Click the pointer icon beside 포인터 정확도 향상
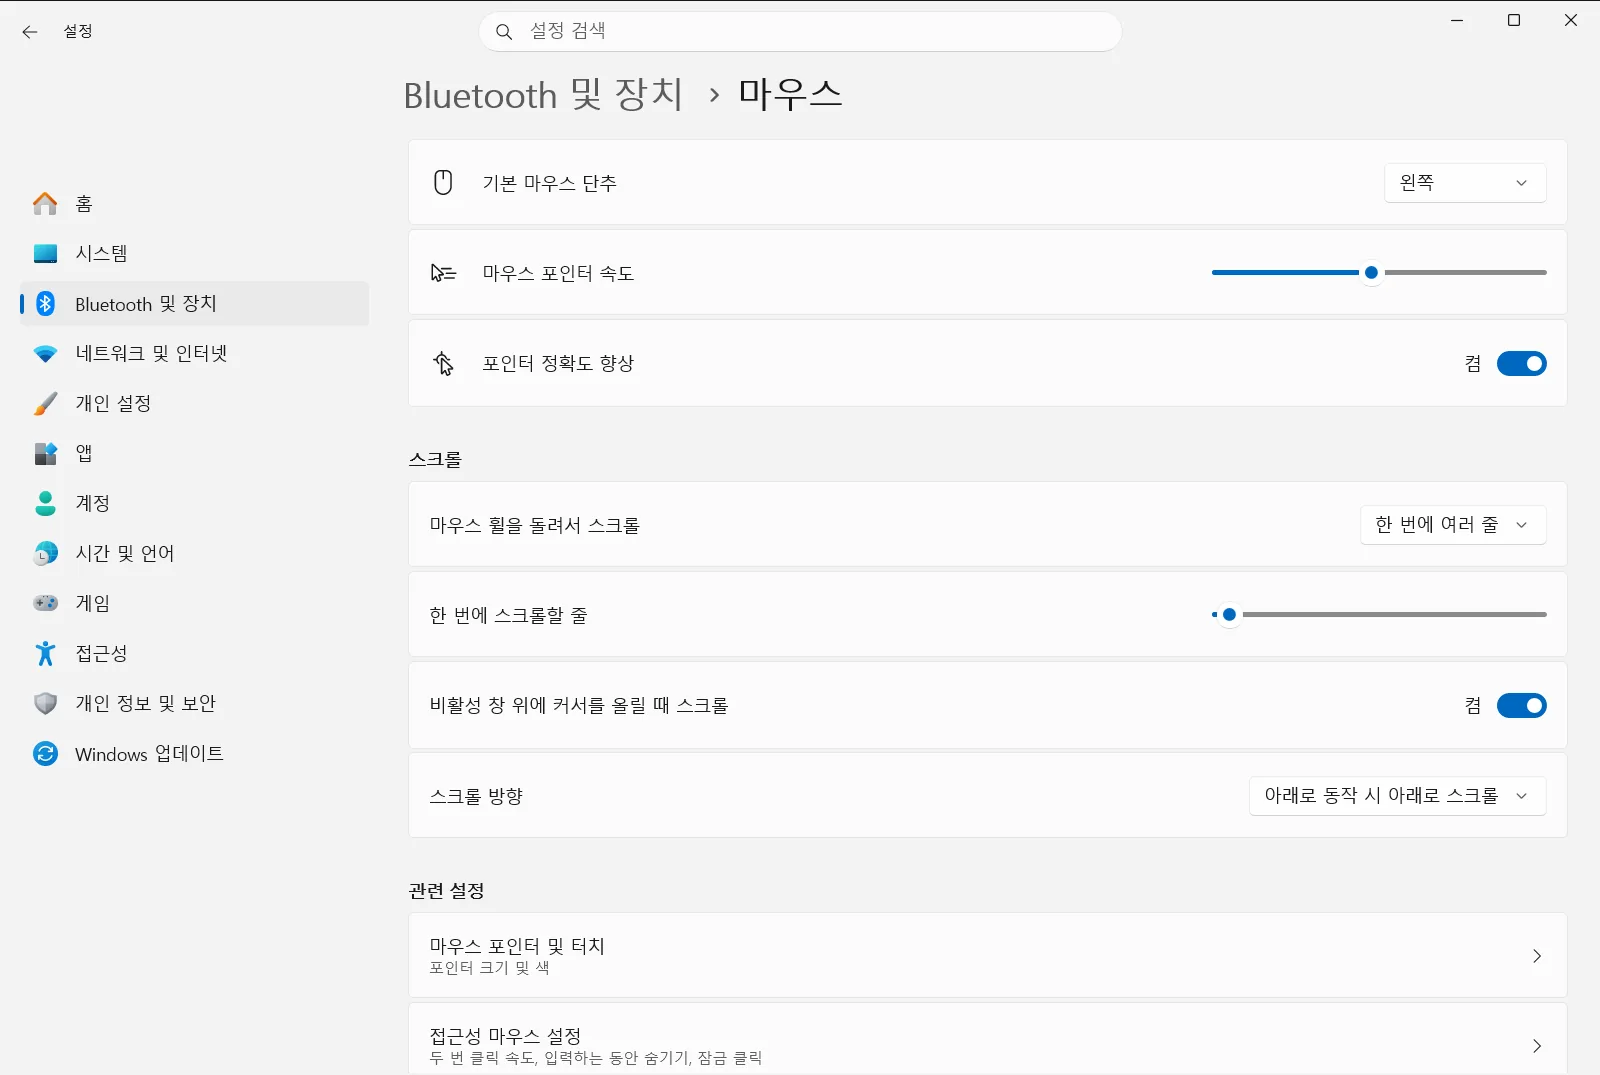 (x=443, y=363)
